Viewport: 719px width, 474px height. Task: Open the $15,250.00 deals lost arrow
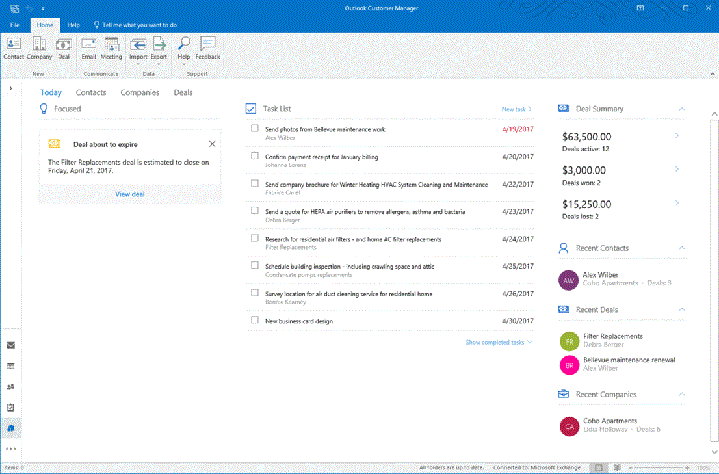click(677, 203)
